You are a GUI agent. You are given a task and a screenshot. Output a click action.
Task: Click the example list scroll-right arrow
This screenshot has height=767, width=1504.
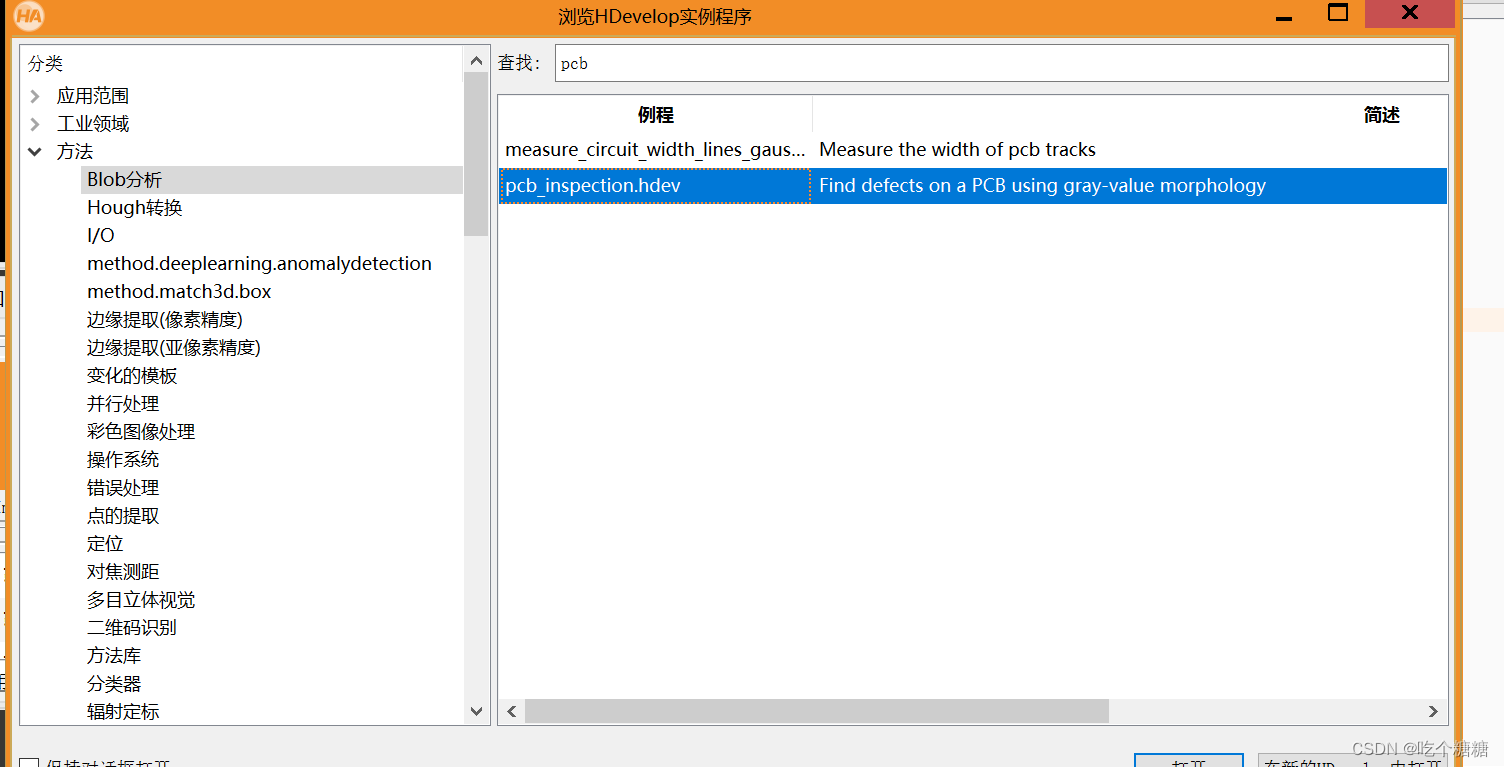pyautogui.click(x=1434, y=711)
